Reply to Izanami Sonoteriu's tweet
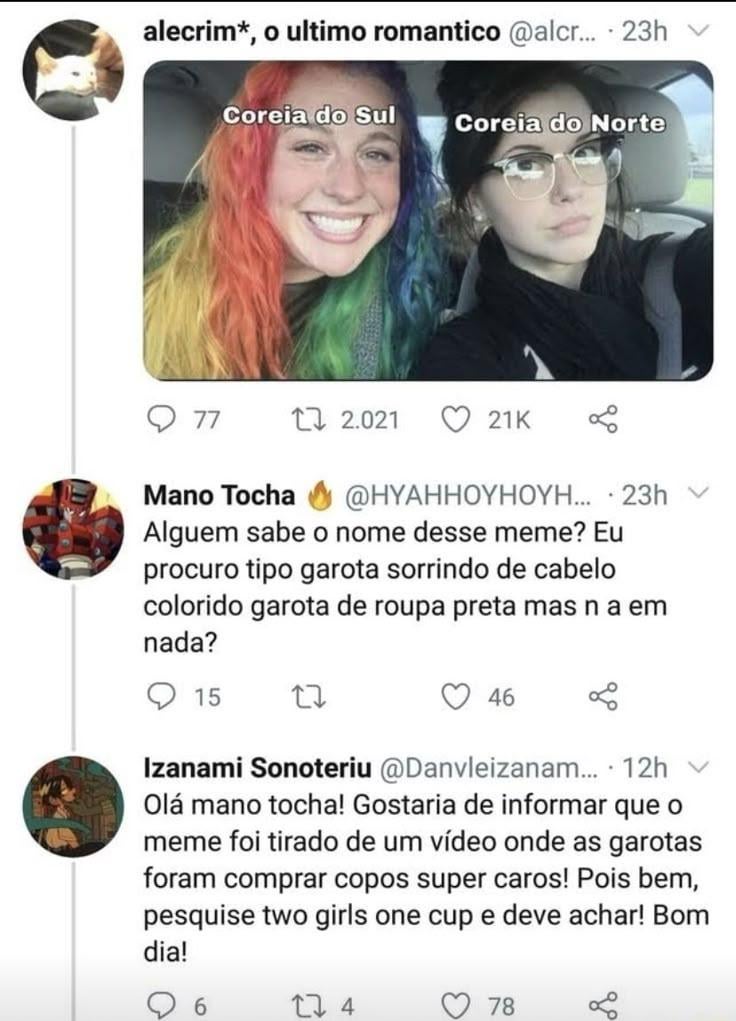The width and height of the screenshot is (736, 1021). [158, 1005]
